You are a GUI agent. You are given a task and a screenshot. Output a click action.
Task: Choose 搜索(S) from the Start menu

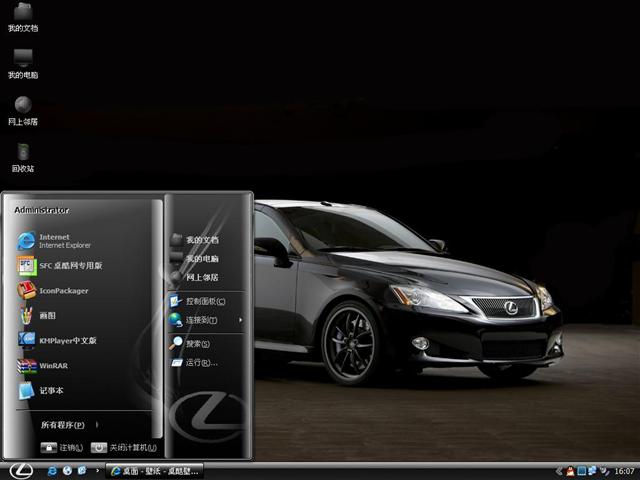196,343
